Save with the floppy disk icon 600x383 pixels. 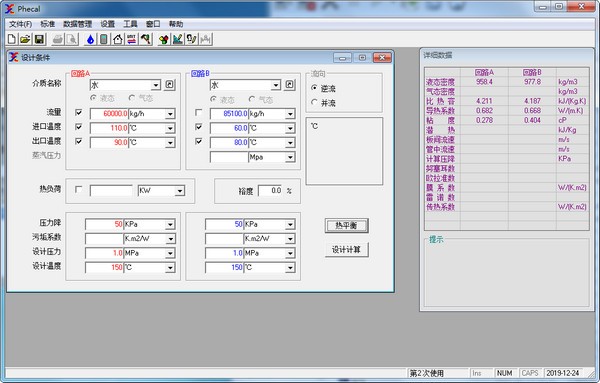click(x=39, y=39)
